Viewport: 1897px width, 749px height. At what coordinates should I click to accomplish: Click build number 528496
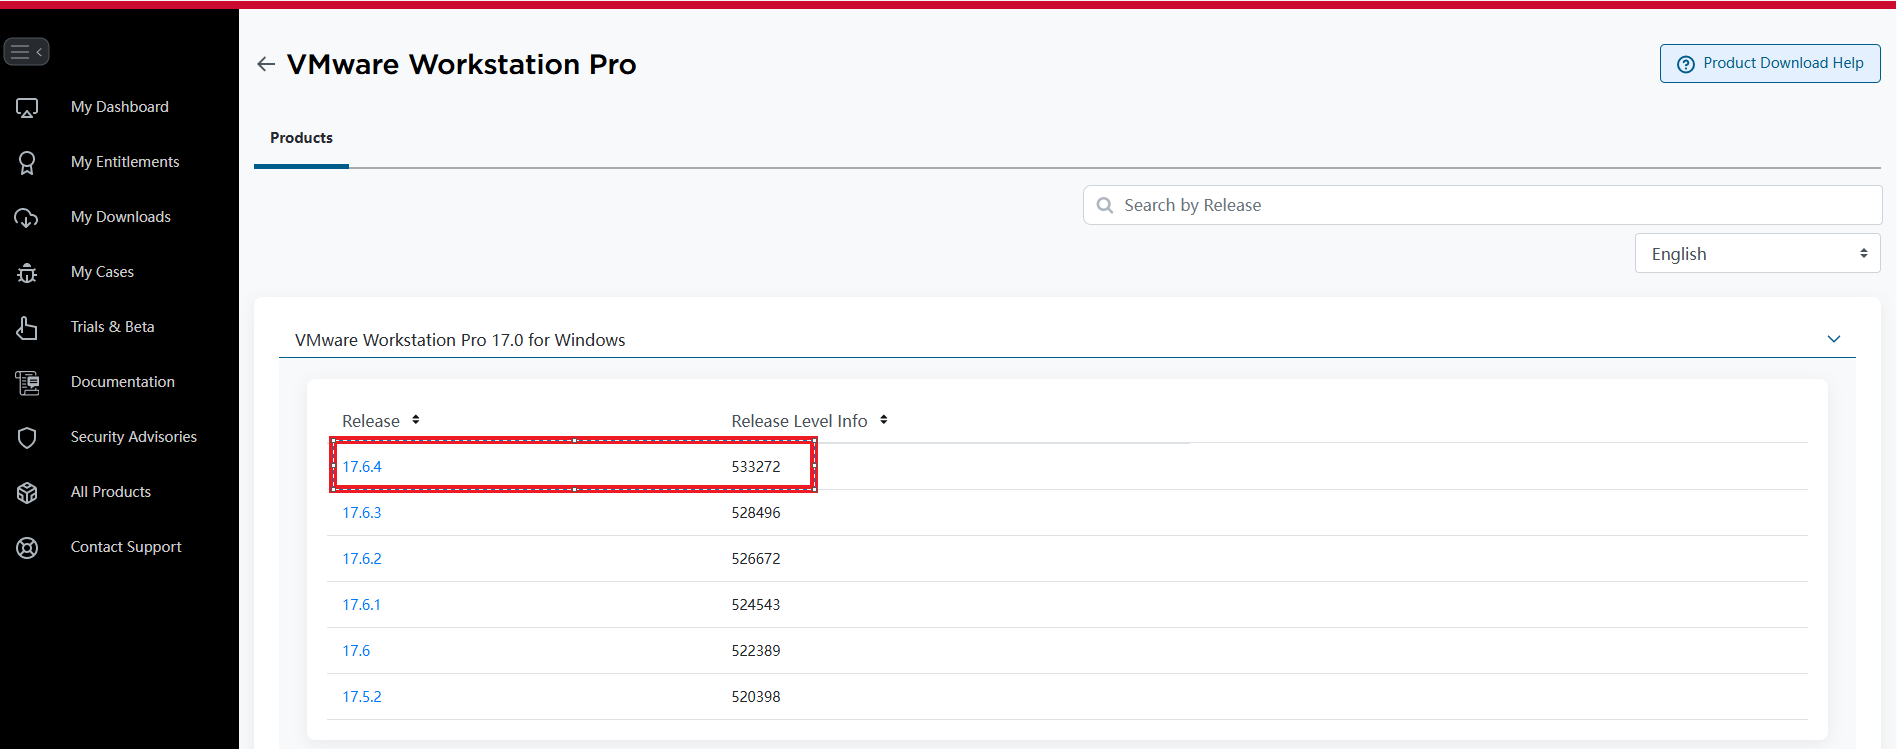point(756,513)
